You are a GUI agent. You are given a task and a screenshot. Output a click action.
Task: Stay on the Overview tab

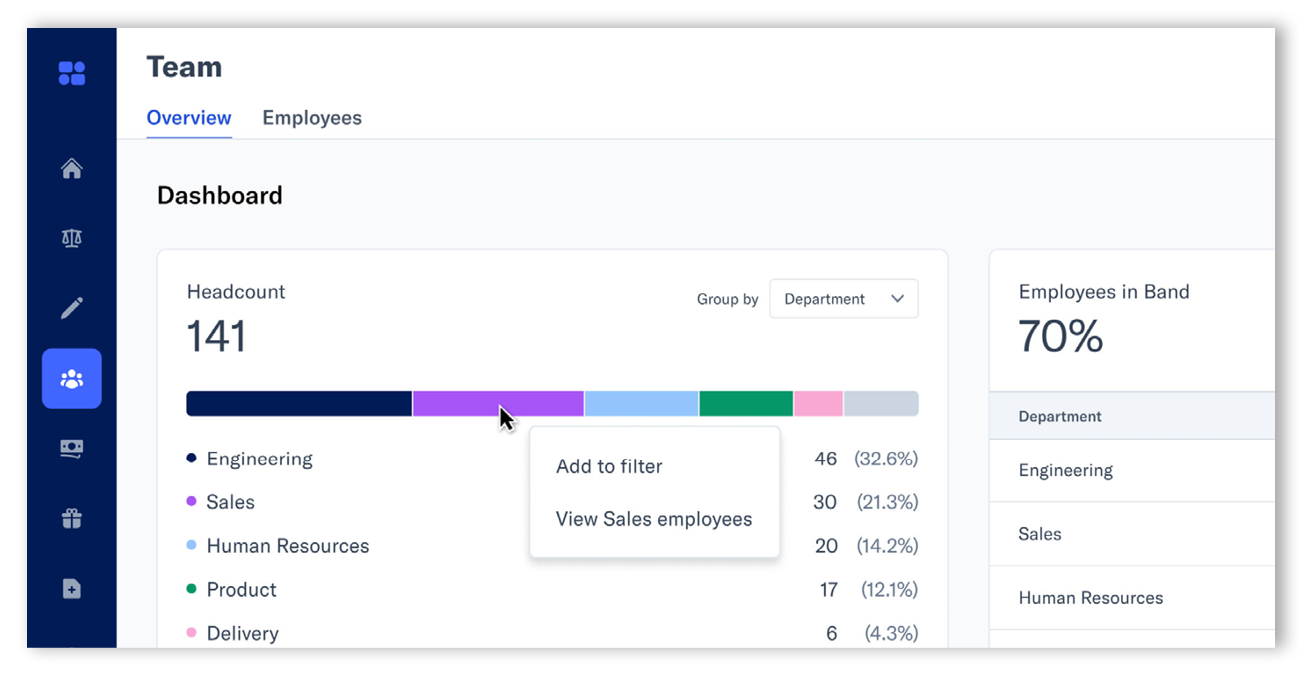tap(188, 117)
